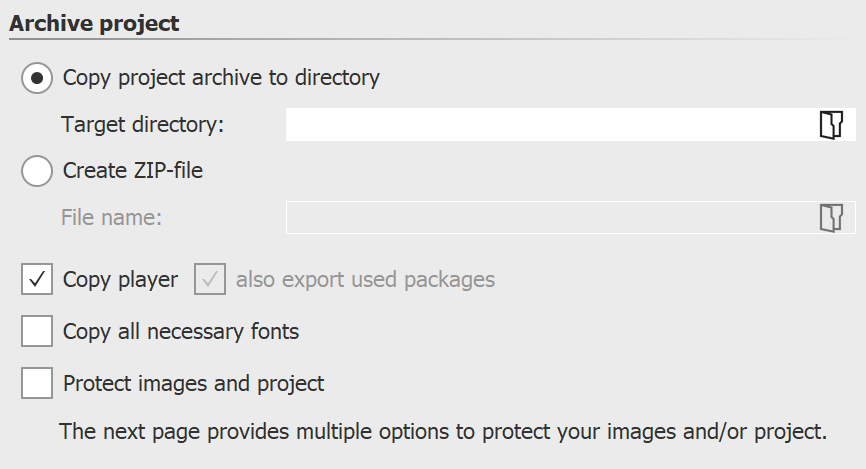Click the "also export used packages" label text
866x469 pixels.
[x=365, y=280]
